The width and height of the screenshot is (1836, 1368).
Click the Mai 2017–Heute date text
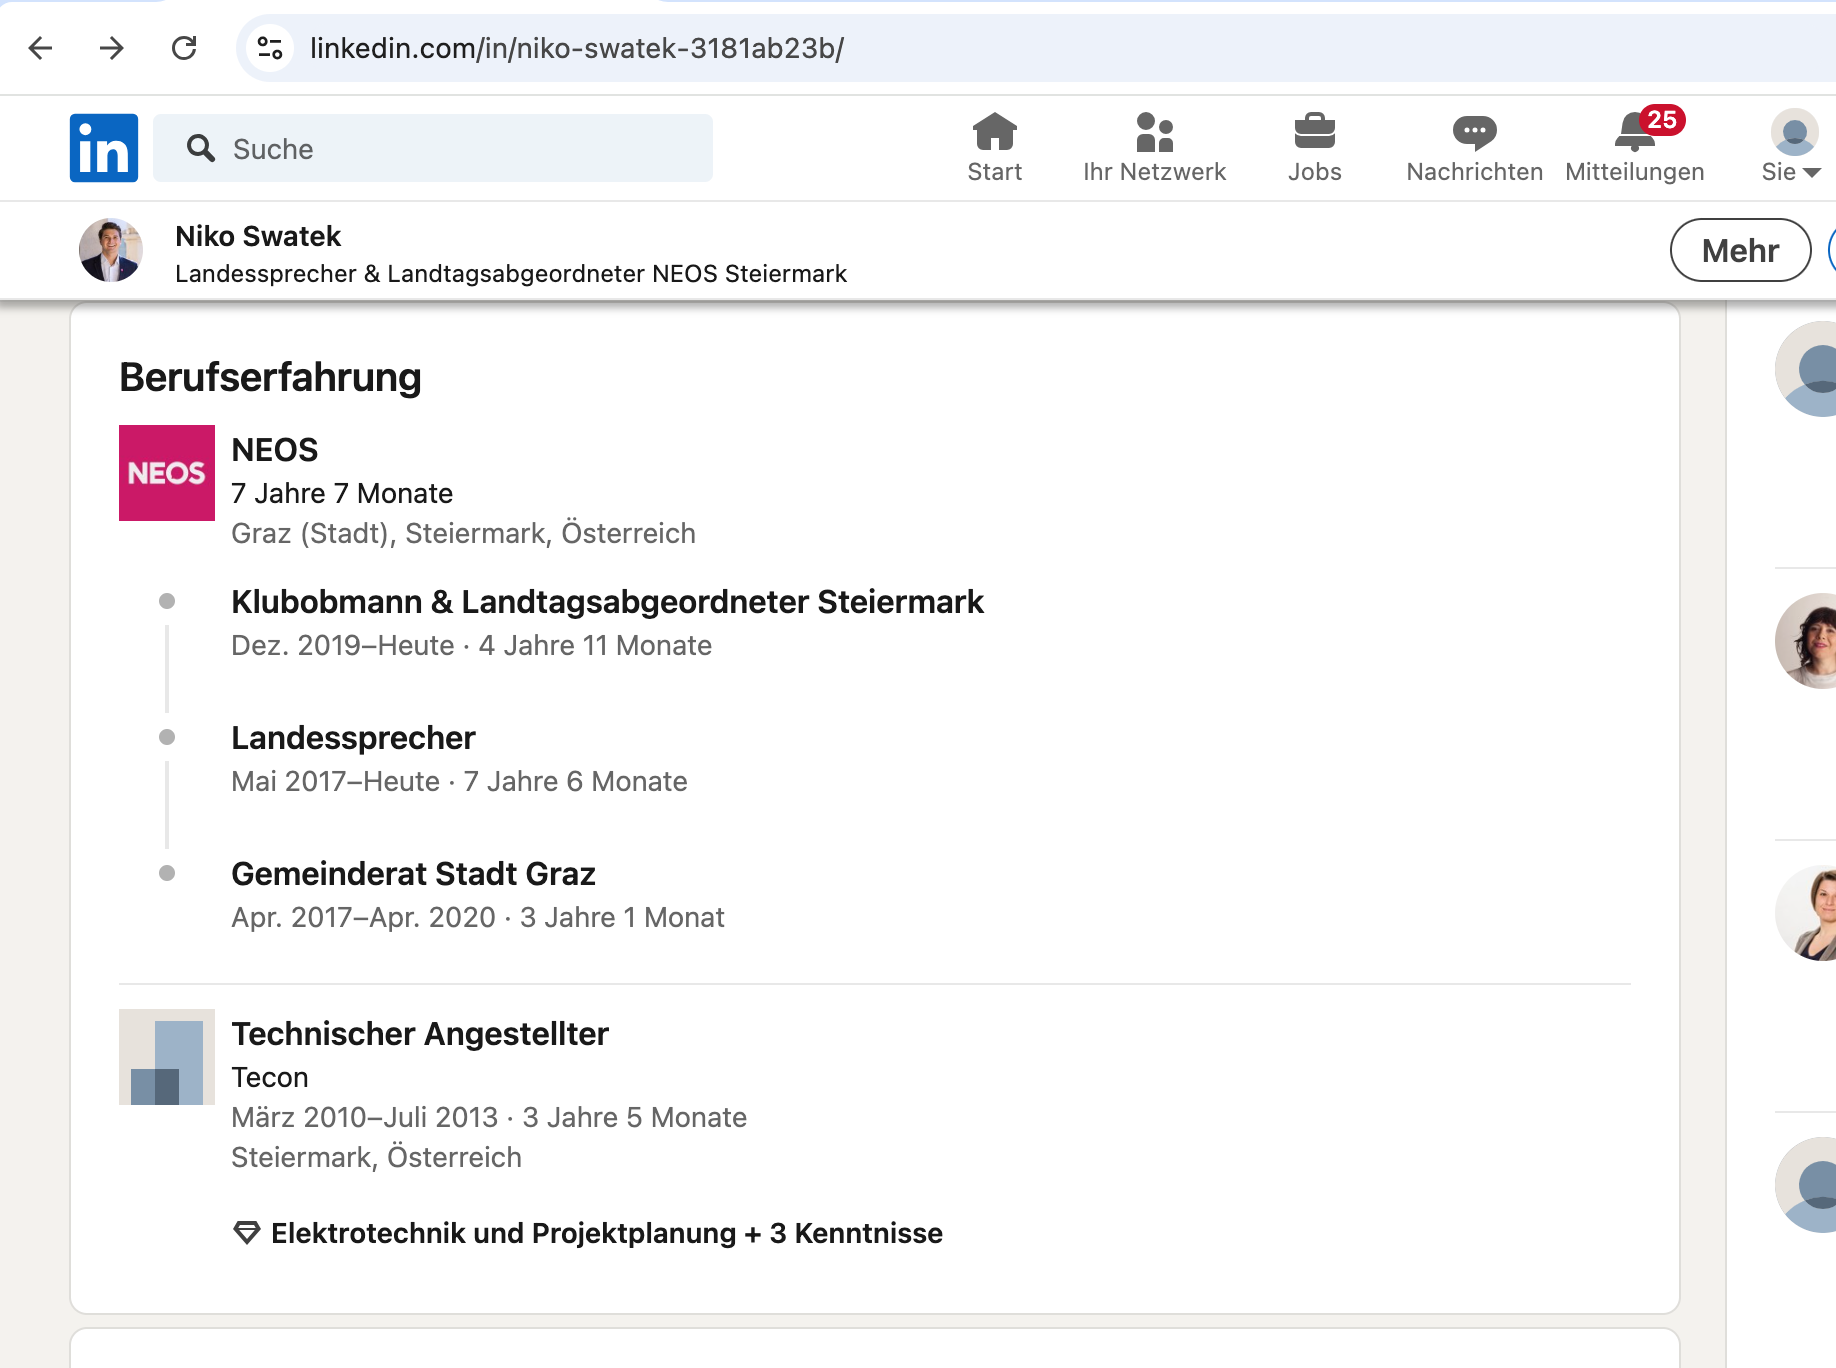tap(335, 782)
